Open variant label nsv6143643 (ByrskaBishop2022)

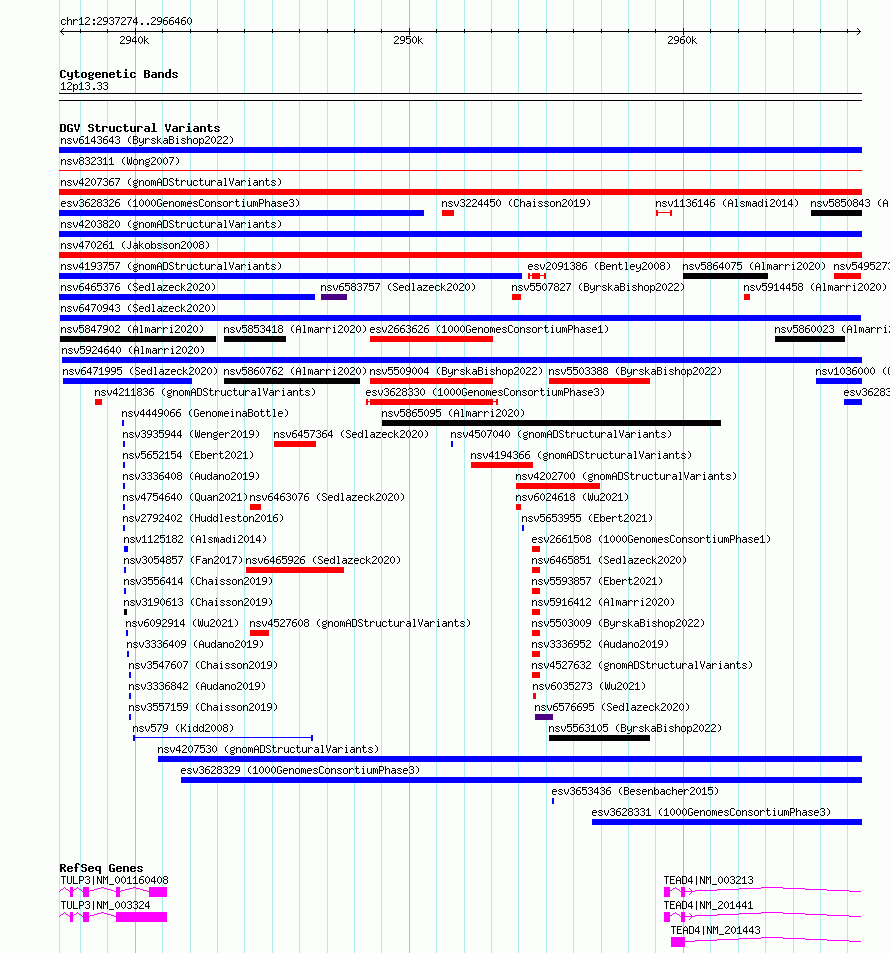point(147,140)
